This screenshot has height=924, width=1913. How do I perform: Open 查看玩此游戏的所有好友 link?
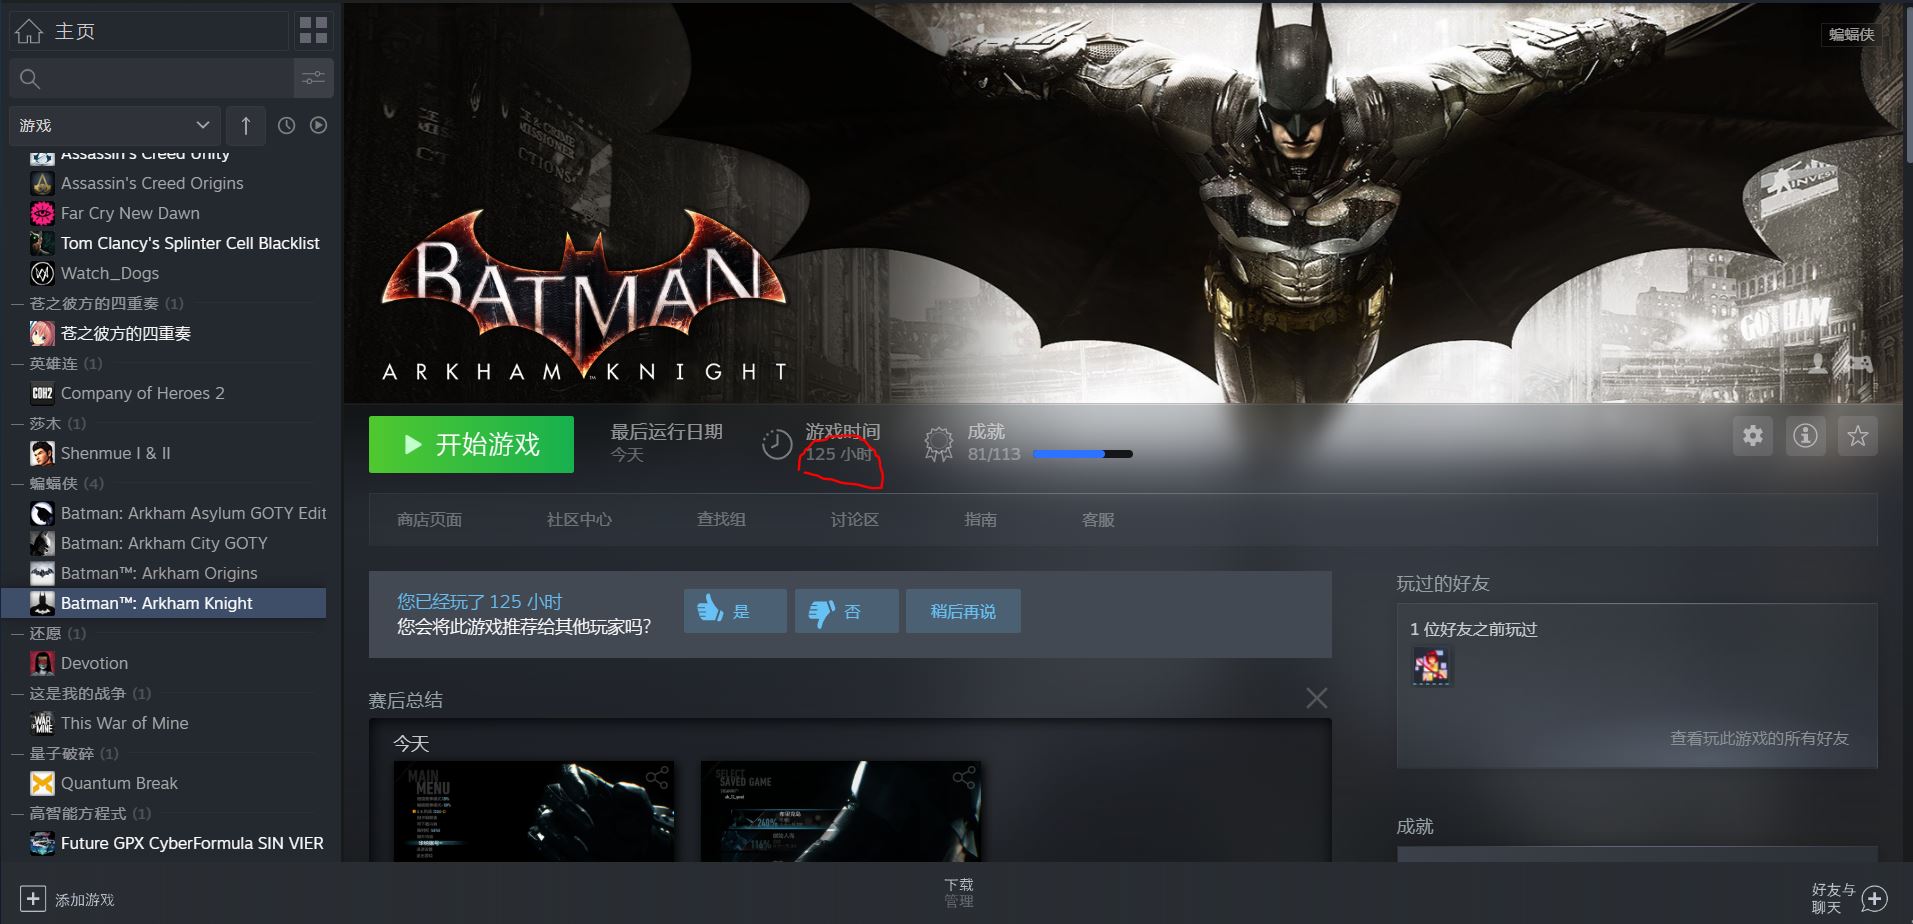point(1759,738)
